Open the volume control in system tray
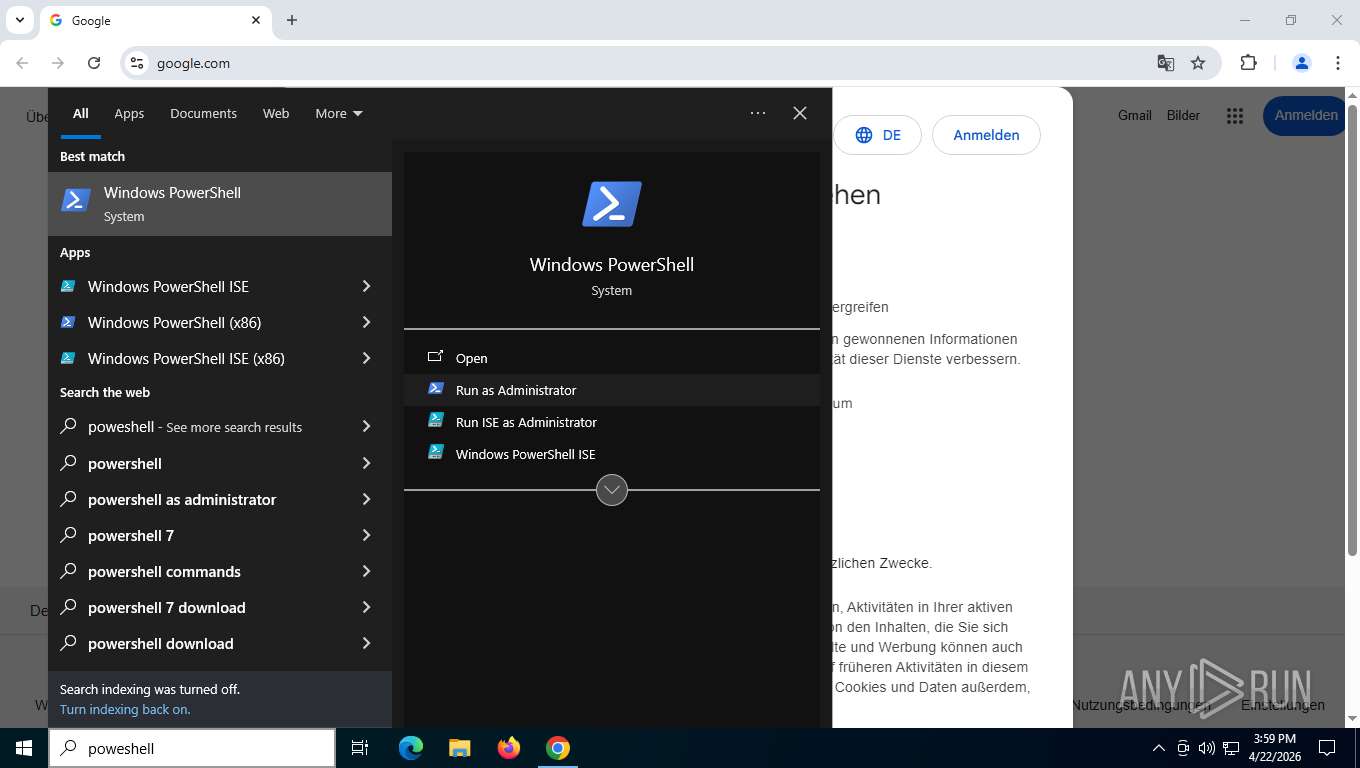 coord(1206,748)
